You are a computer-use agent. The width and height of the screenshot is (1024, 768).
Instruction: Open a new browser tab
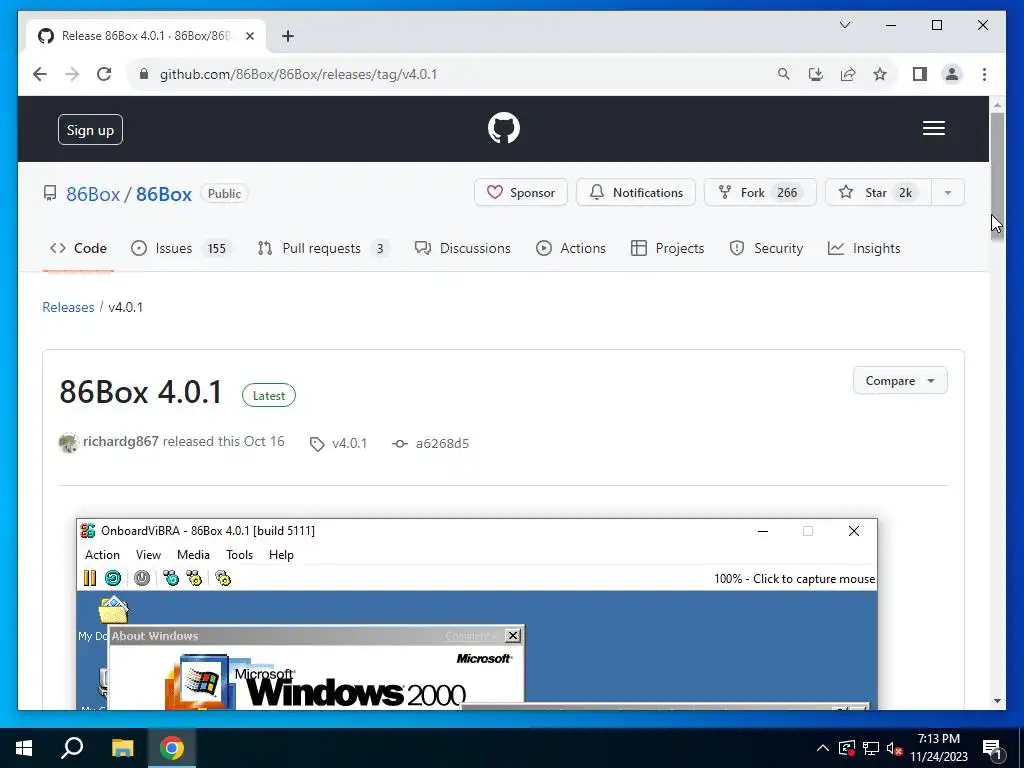pos(288,36)
